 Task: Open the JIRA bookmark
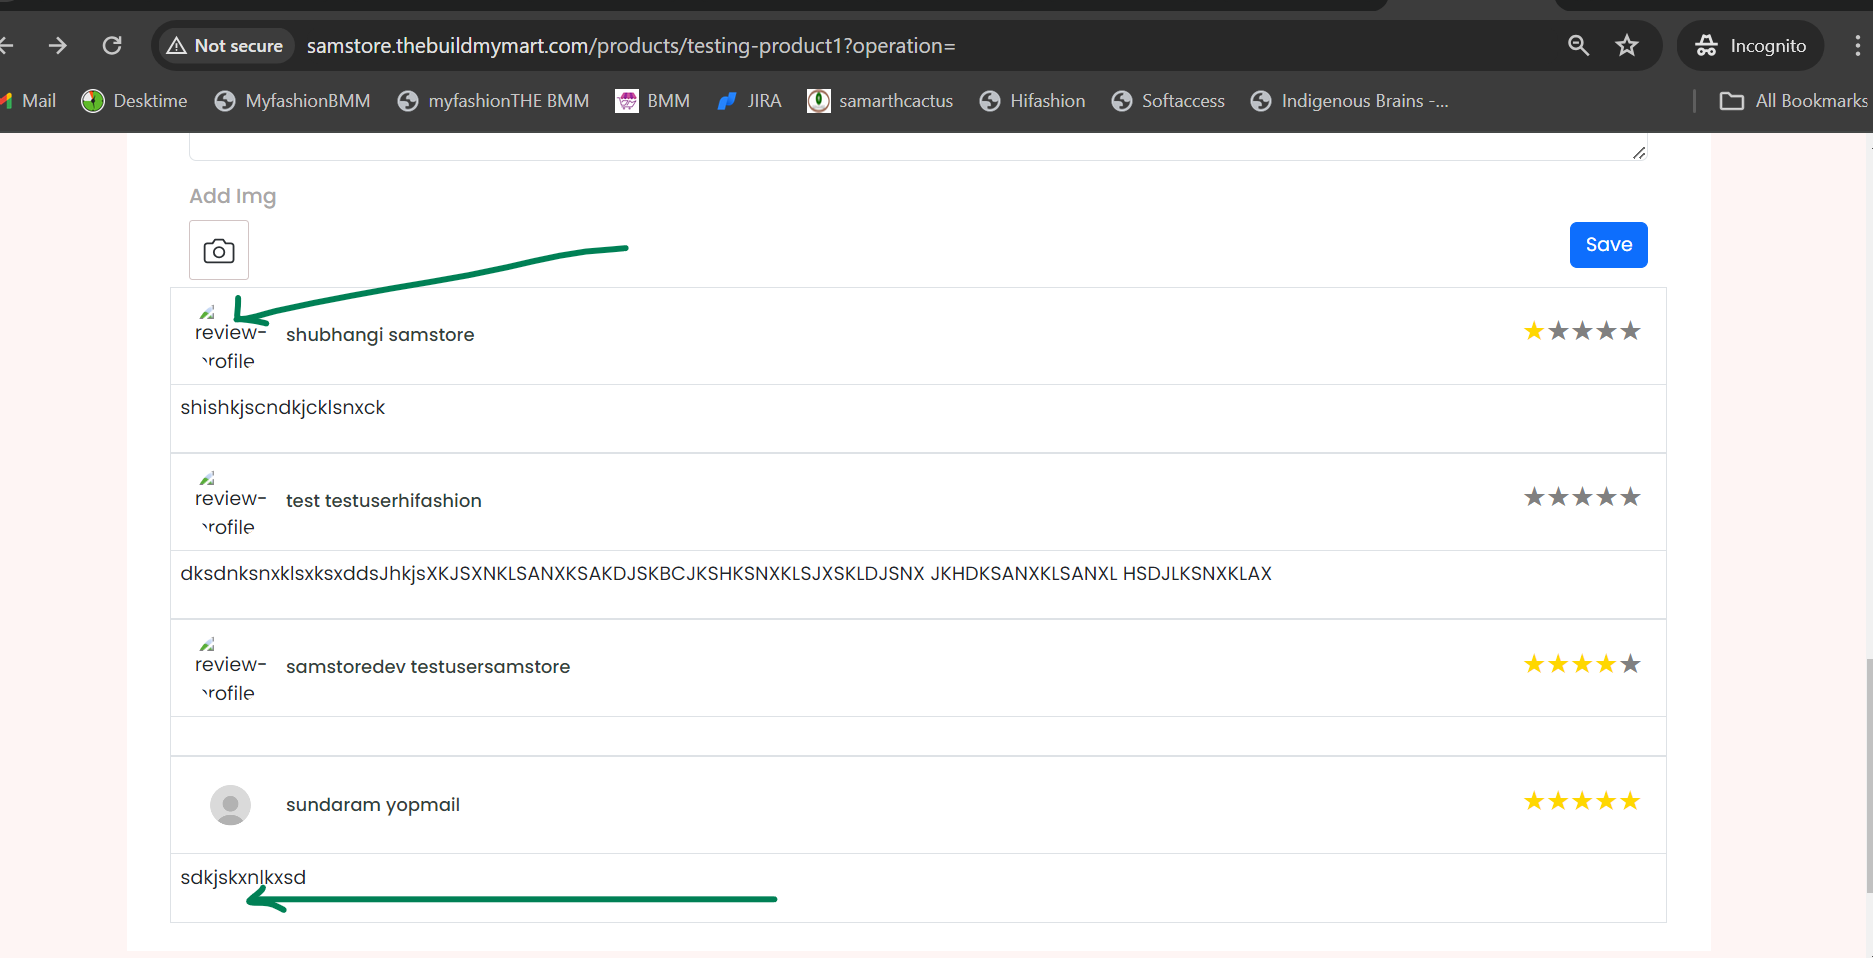[750, 101]
